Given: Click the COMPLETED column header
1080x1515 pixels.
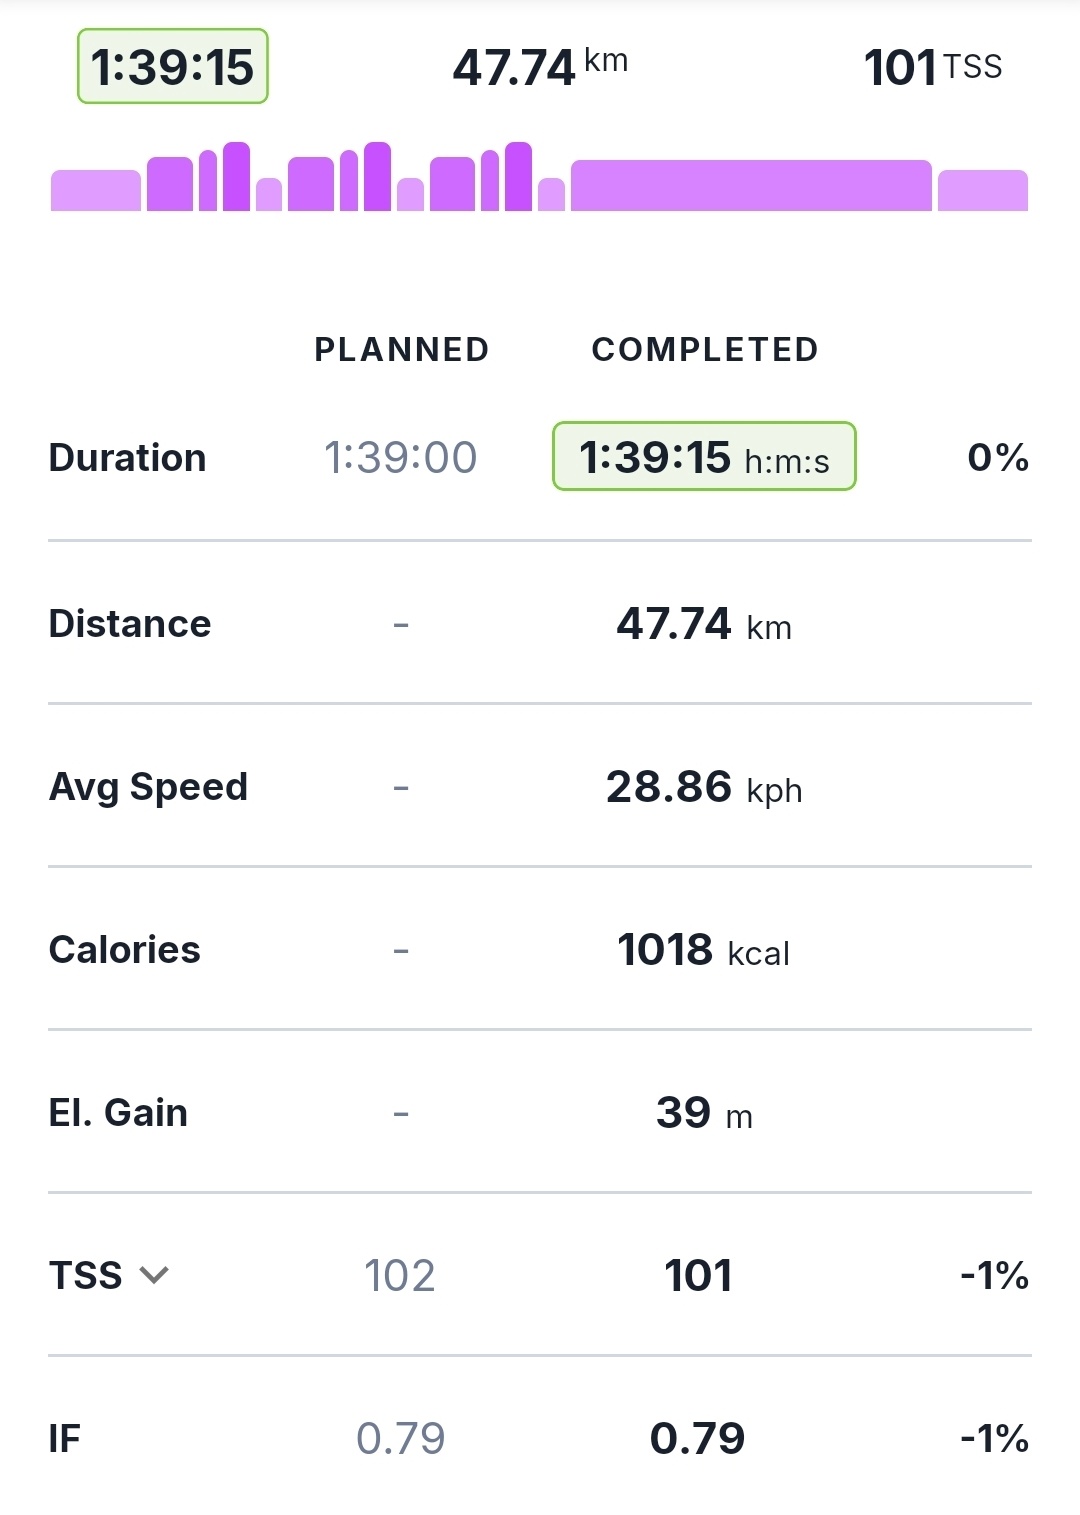Looking at the screenshot, I should click(705, 349).
